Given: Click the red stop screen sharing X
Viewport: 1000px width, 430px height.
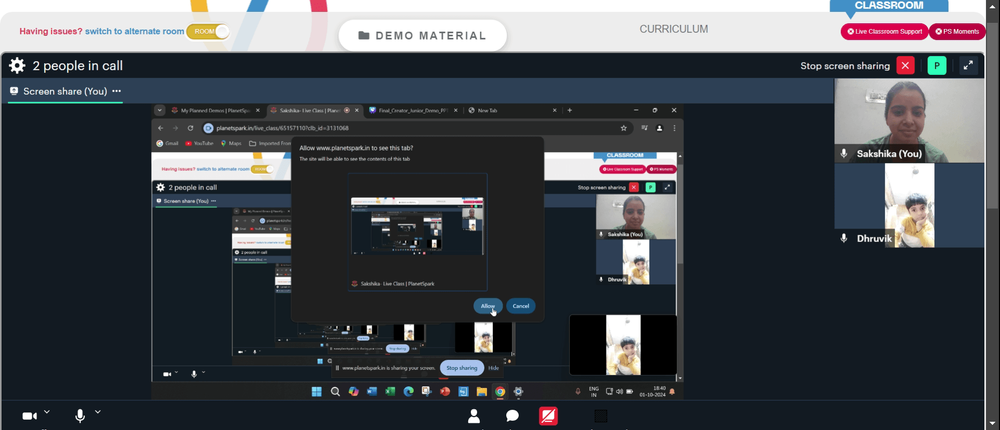Looking at the screenshot, I should pos(905,66).
